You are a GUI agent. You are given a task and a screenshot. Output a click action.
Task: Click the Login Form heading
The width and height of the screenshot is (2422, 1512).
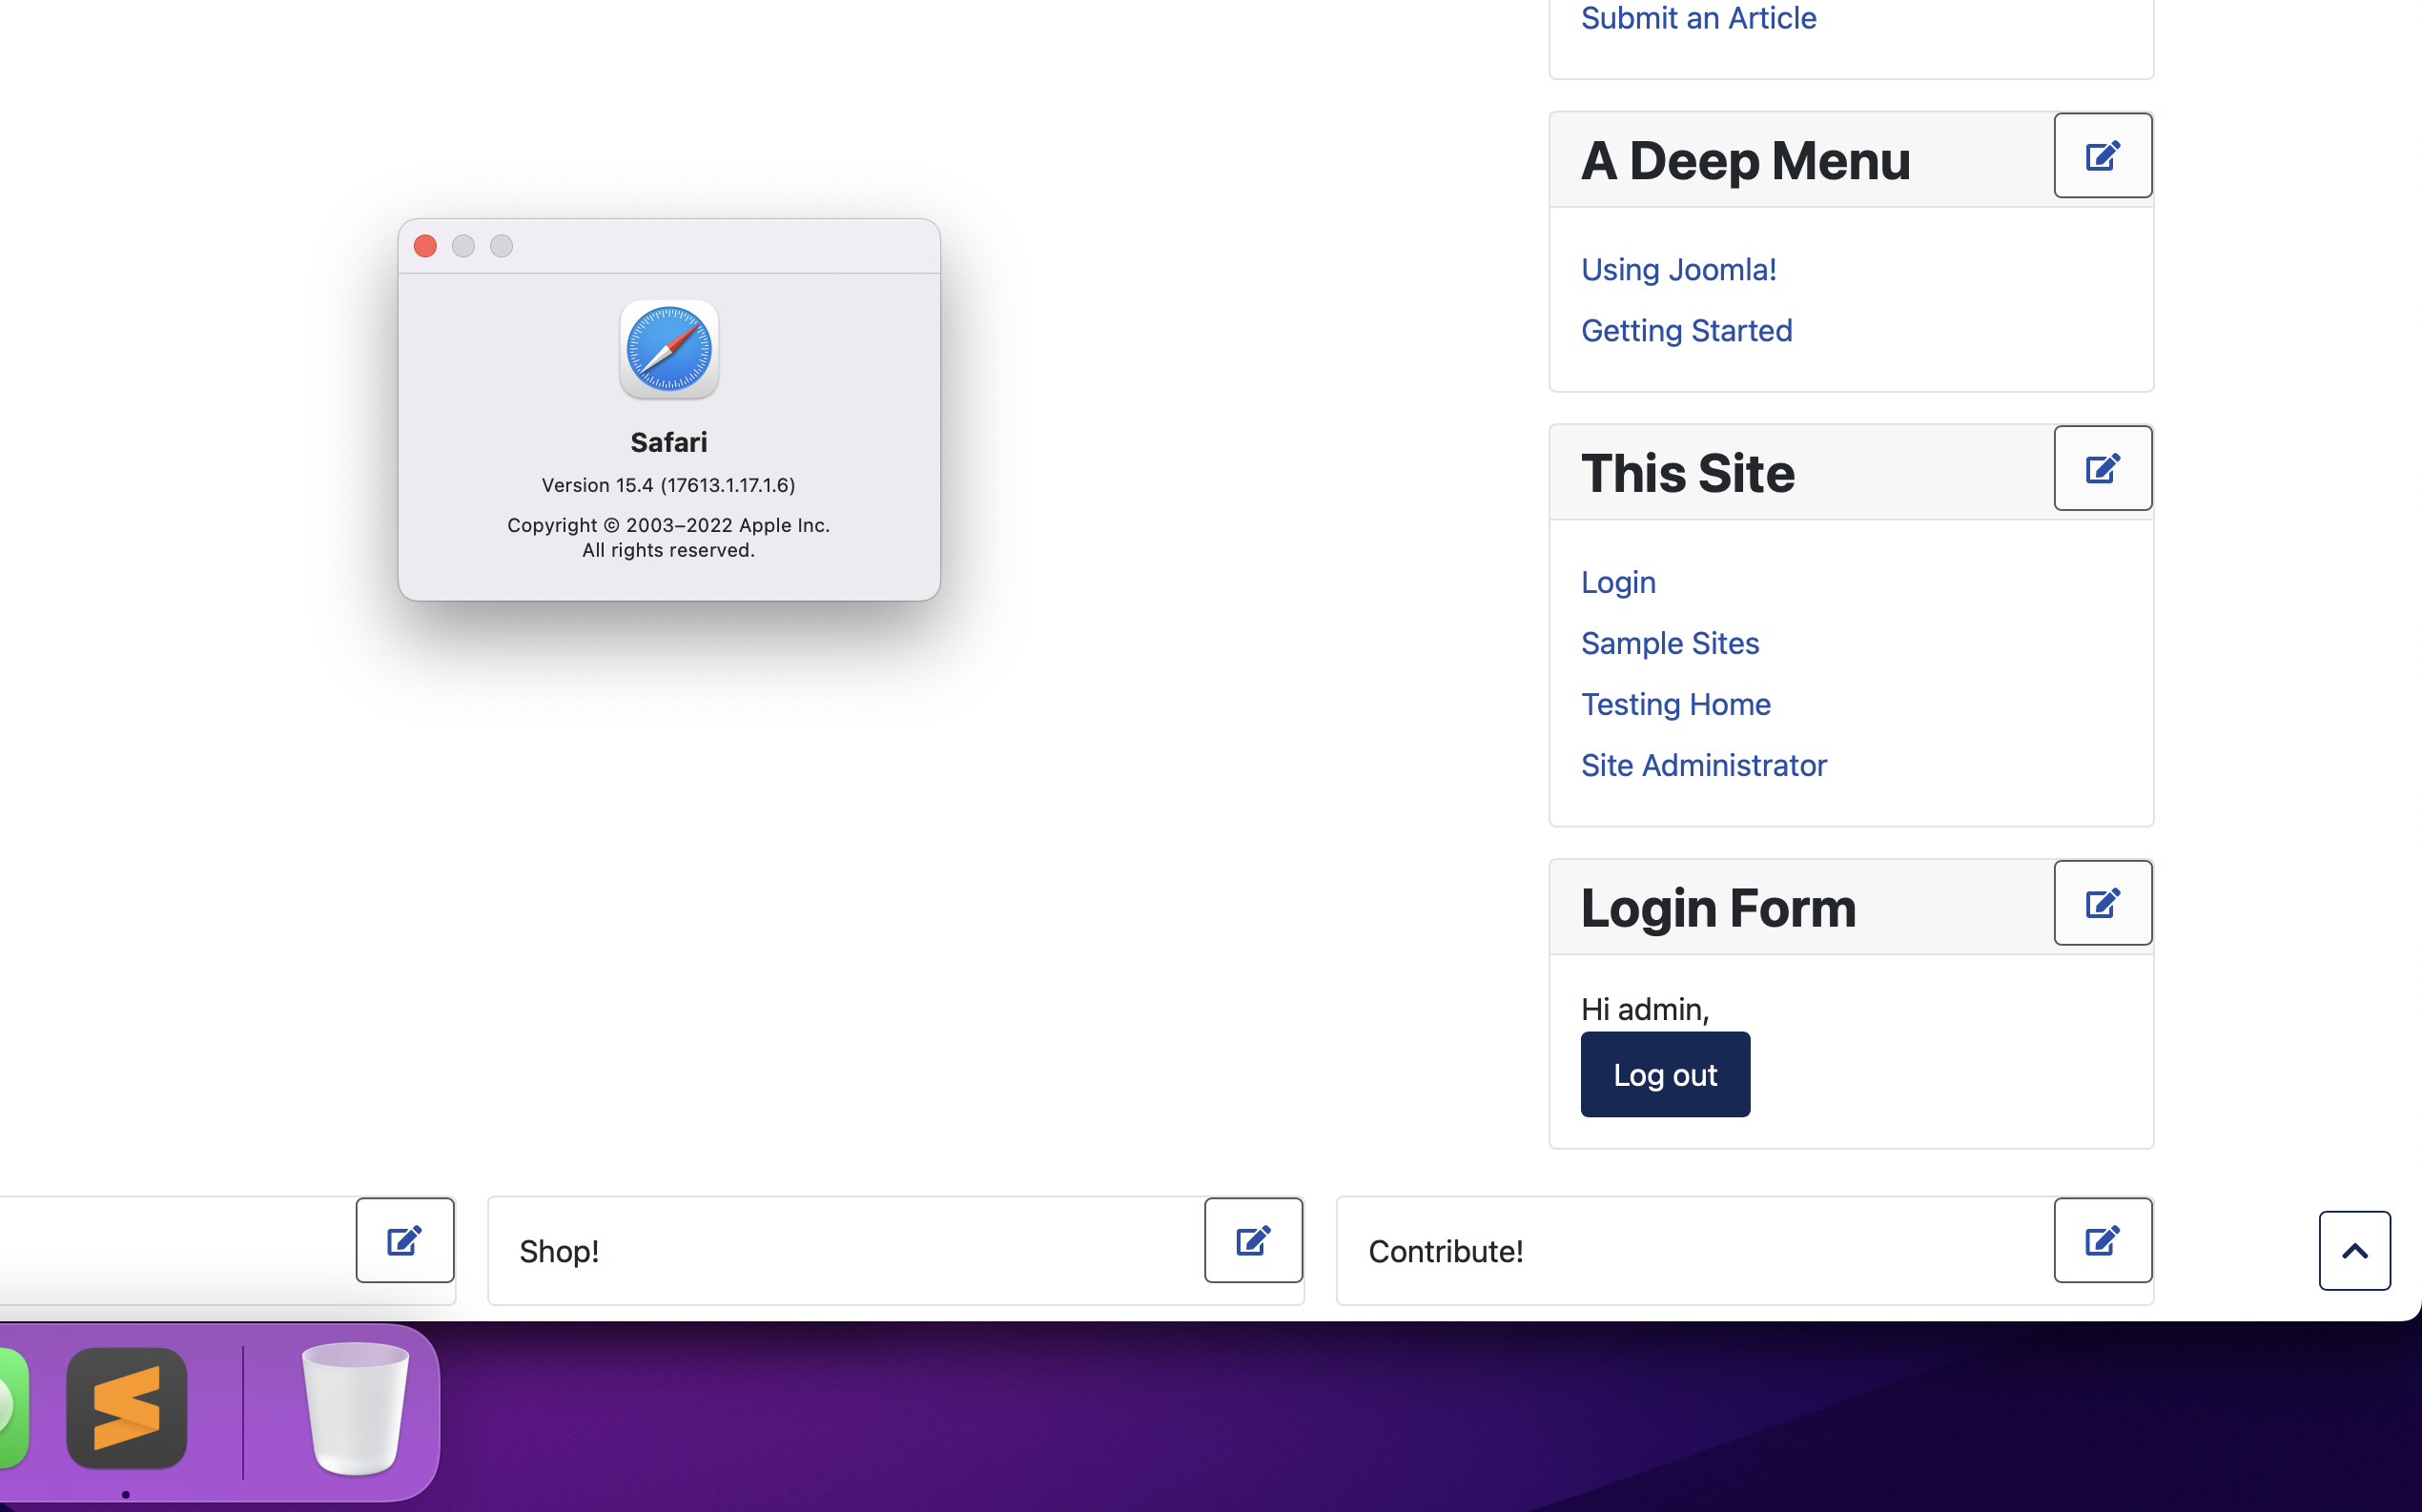[x=1718, y=908]
